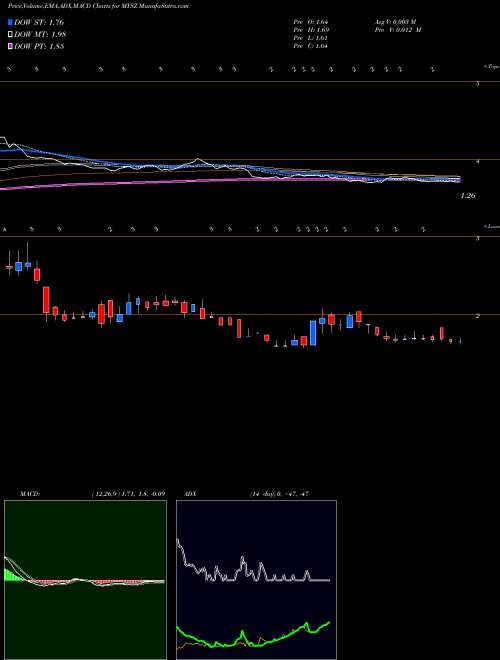This screenshot has height=660, width=500.
Task: Select the 'DOW ST: 1.76' legend label
Action: (x=39, y=22)
